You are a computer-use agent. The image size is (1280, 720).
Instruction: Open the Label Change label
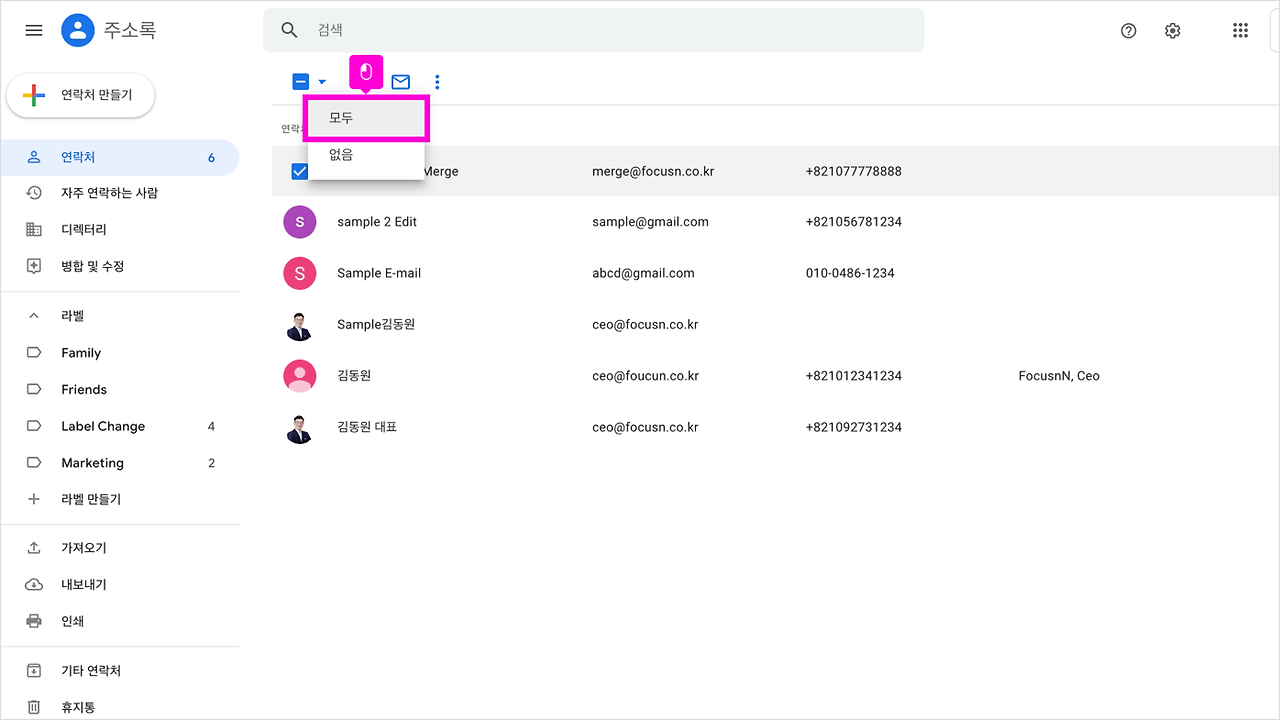[x=120, y=426]
